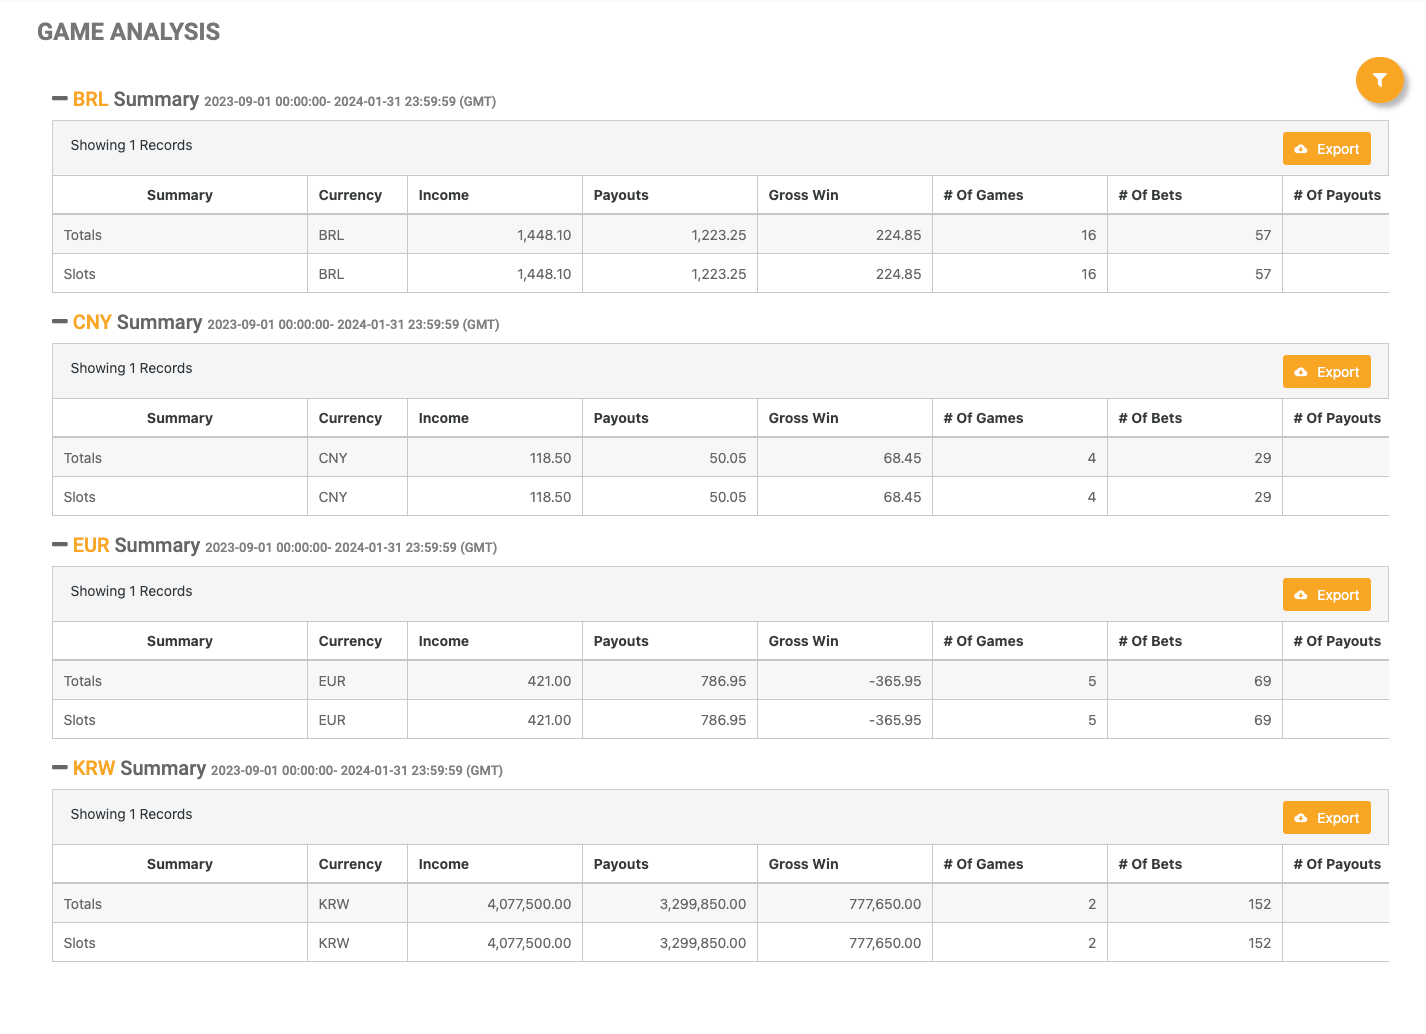Collapse the CNY Summary section
Screen dimensions: 1426x1034
tap(60, 322)
